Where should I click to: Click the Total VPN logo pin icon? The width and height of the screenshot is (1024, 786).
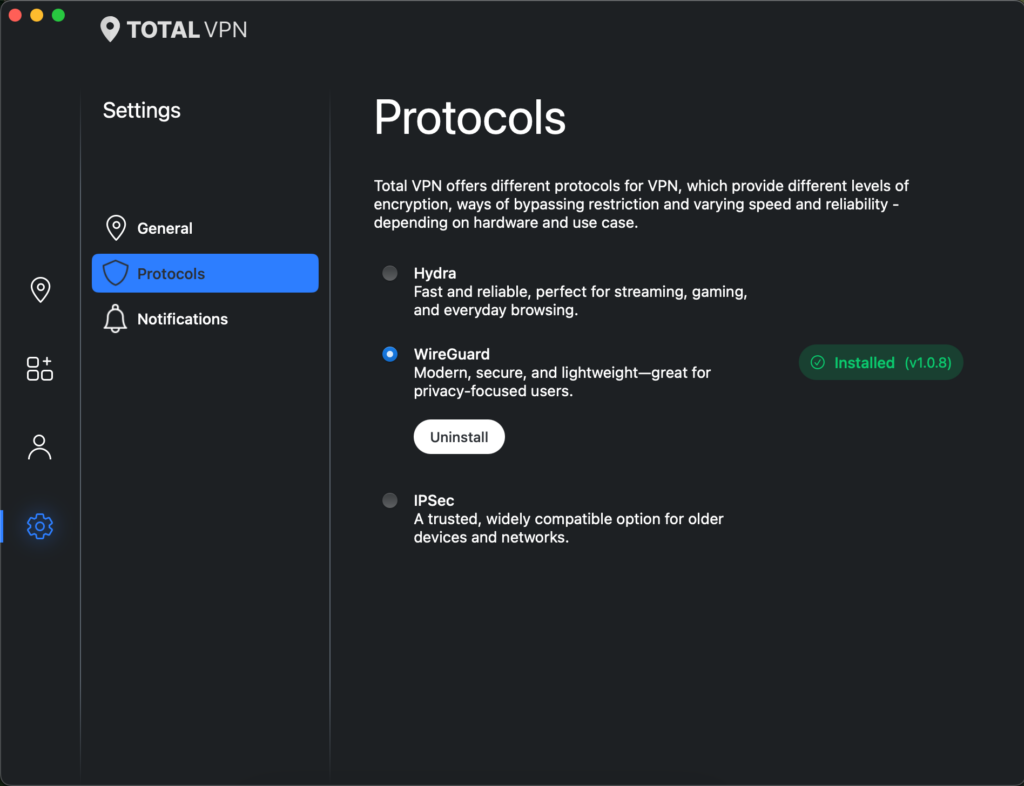pyautogui.click(x=110, y=29)
